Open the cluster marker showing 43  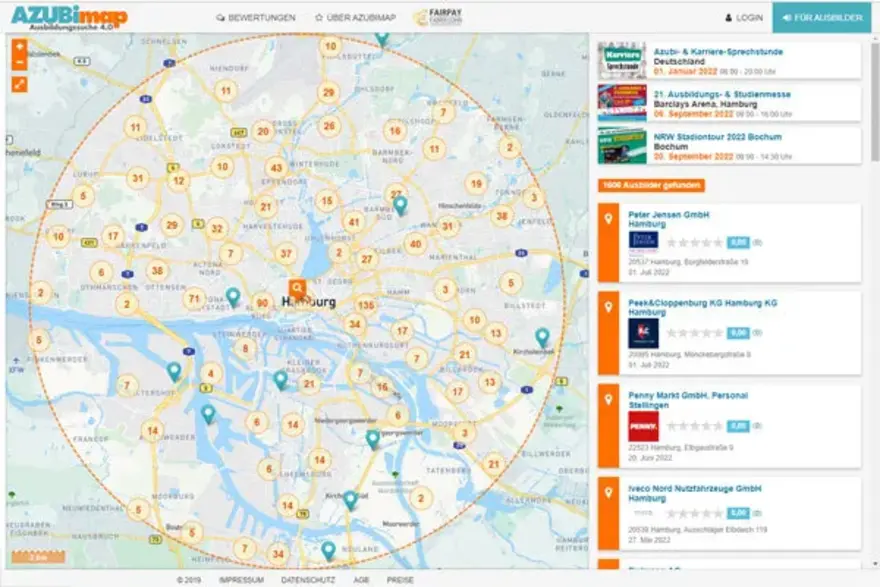276,168
